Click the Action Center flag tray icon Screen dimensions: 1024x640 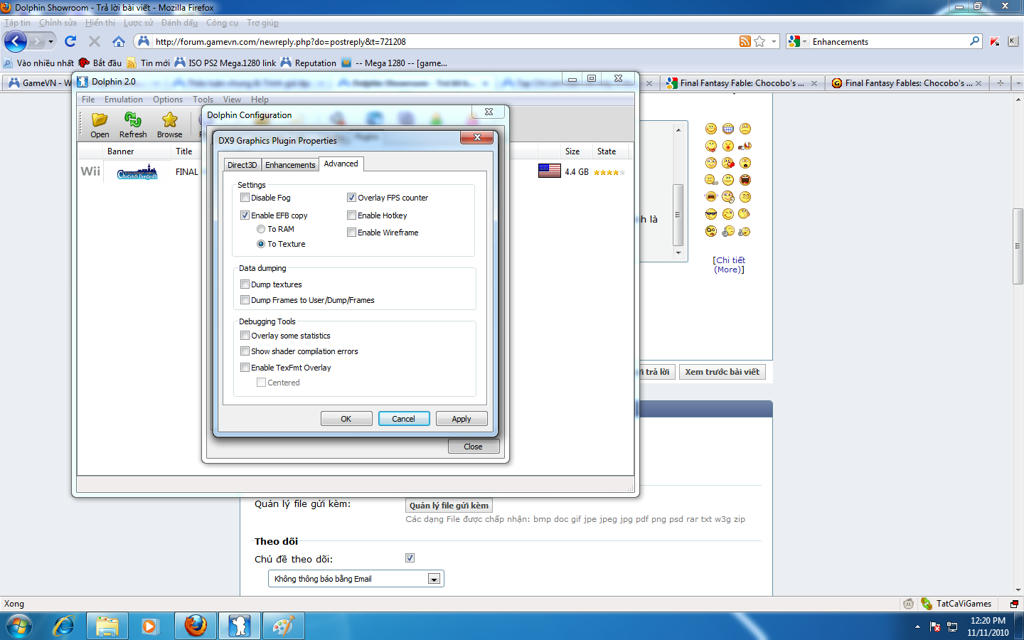tap(935, 626)
